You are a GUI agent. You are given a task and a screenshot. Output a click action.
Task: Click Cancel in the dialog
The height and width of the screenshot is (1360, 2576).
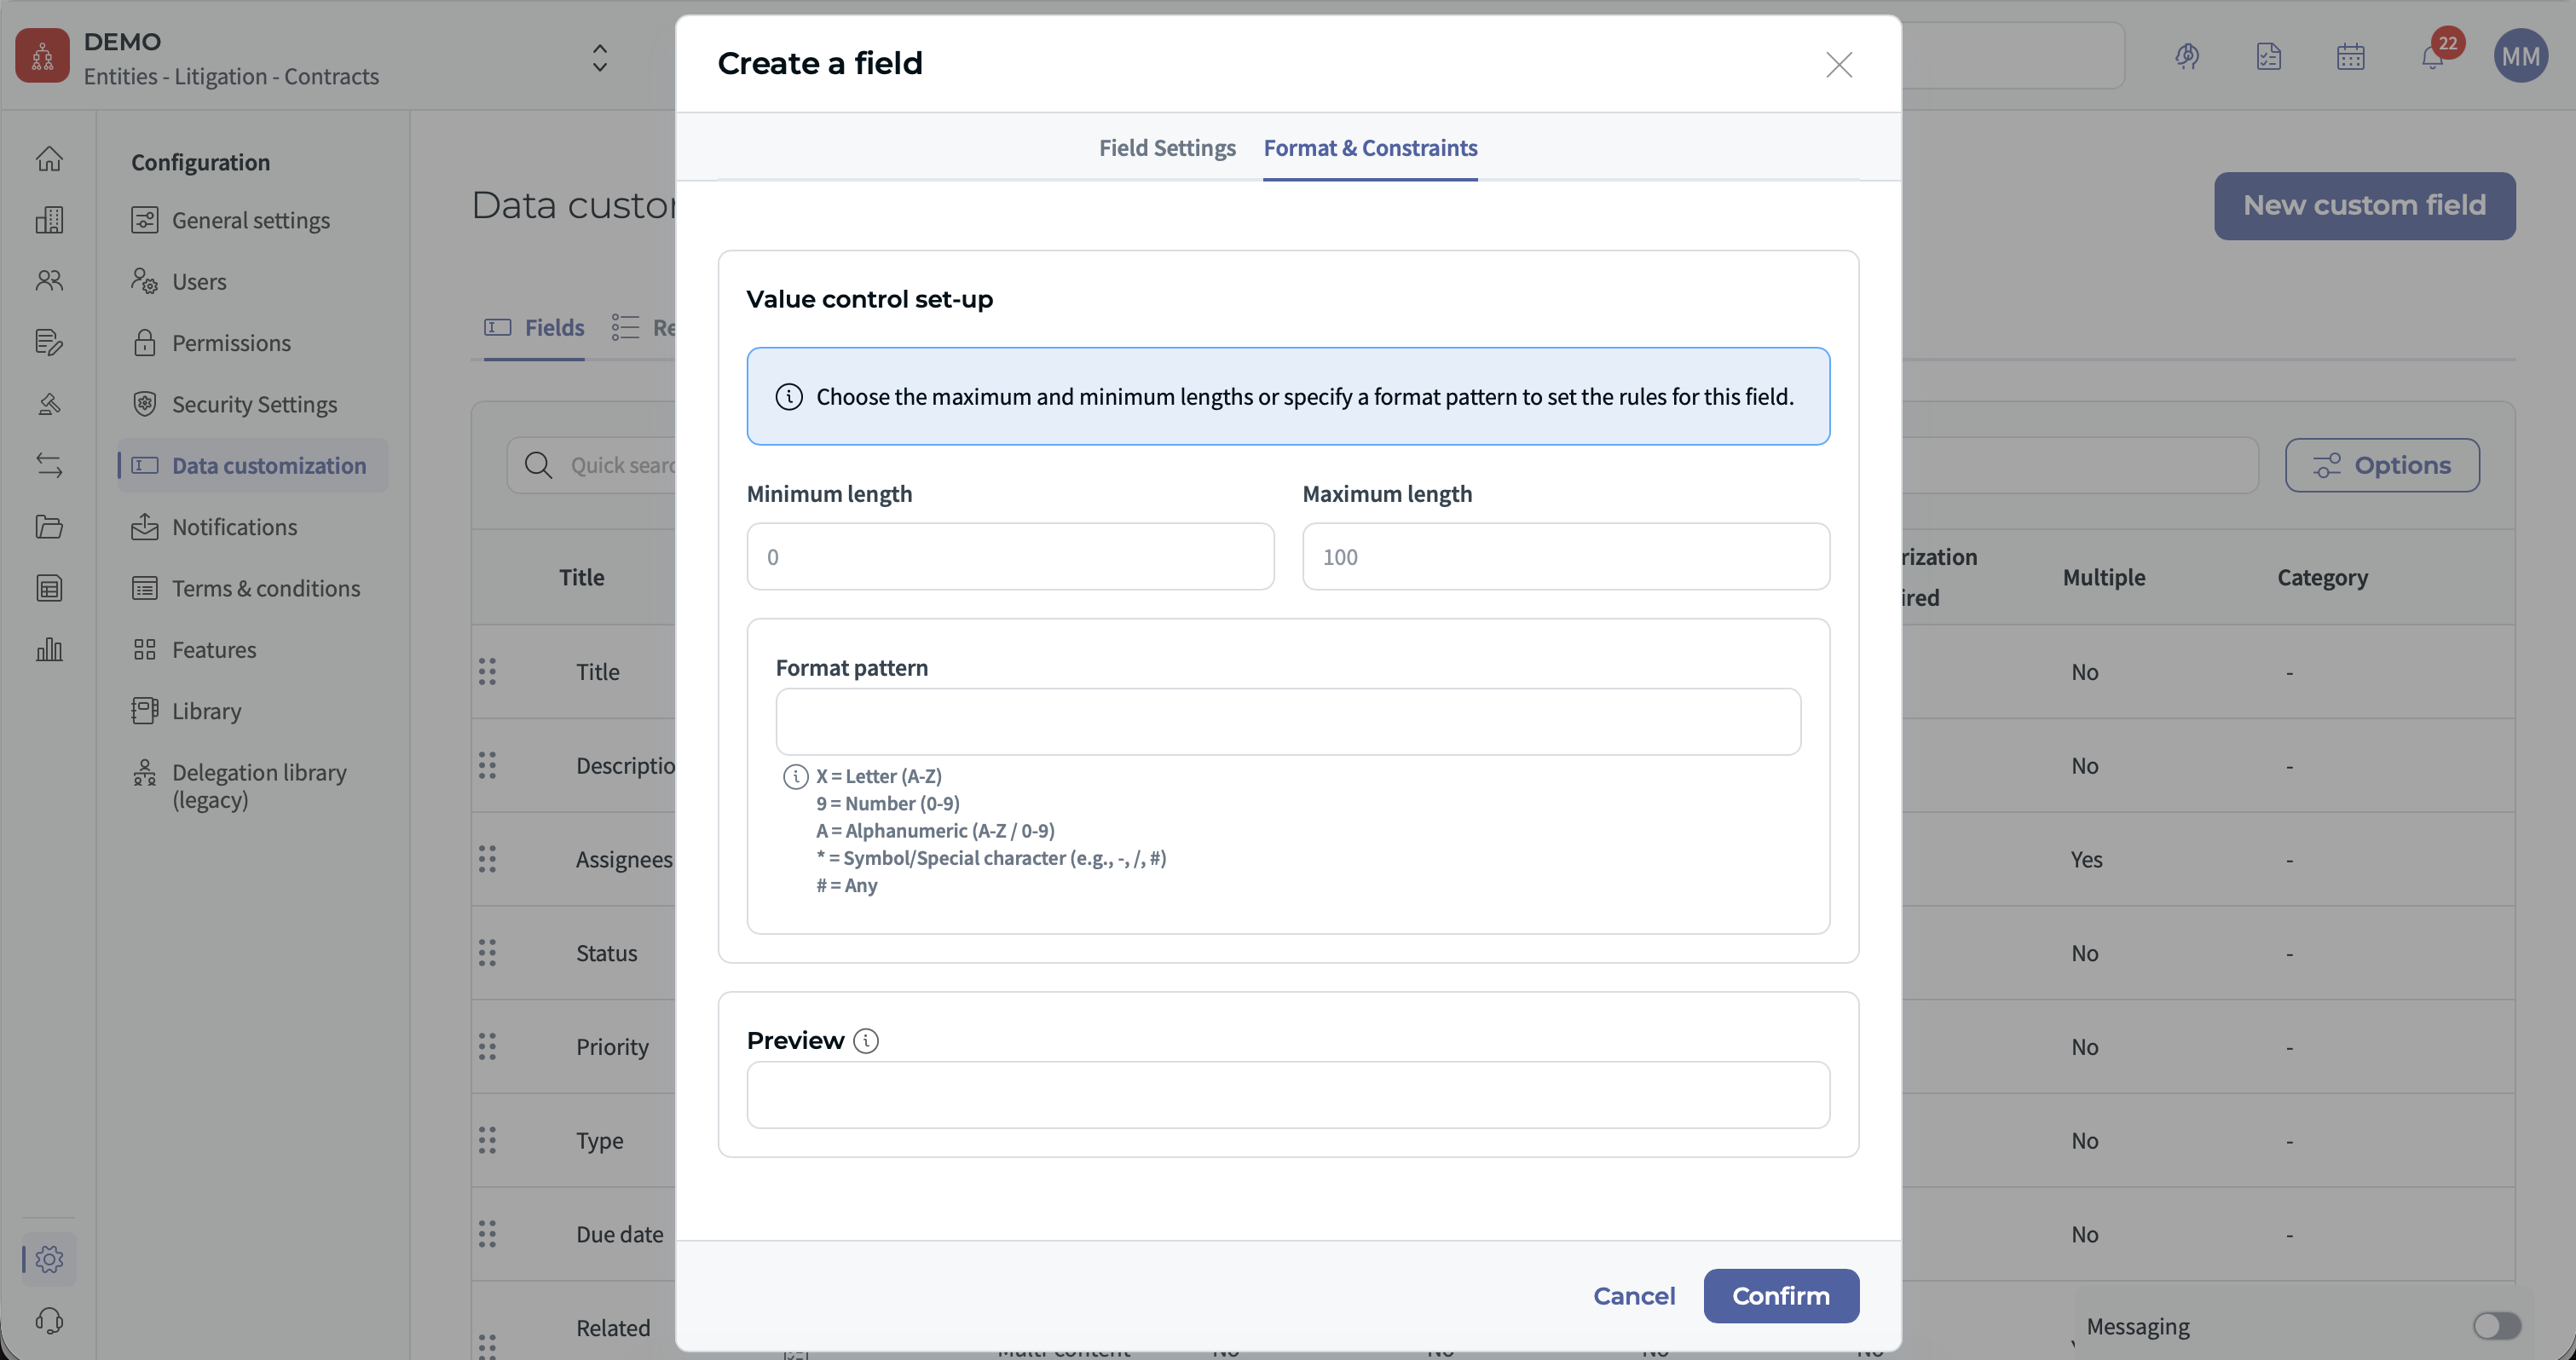point(1633,1296)
